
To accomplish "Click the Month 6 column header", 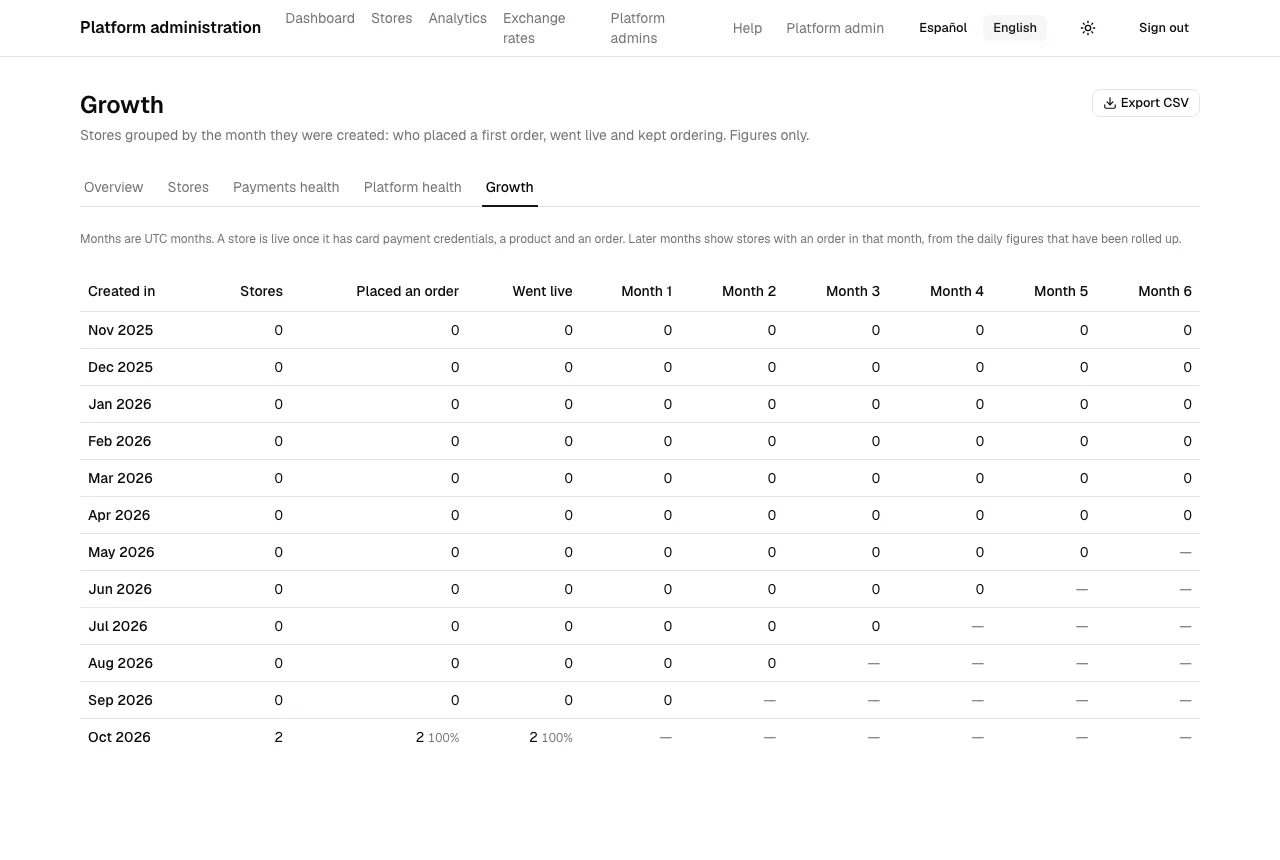I will pyautogui.click(x=1165, y=292).
